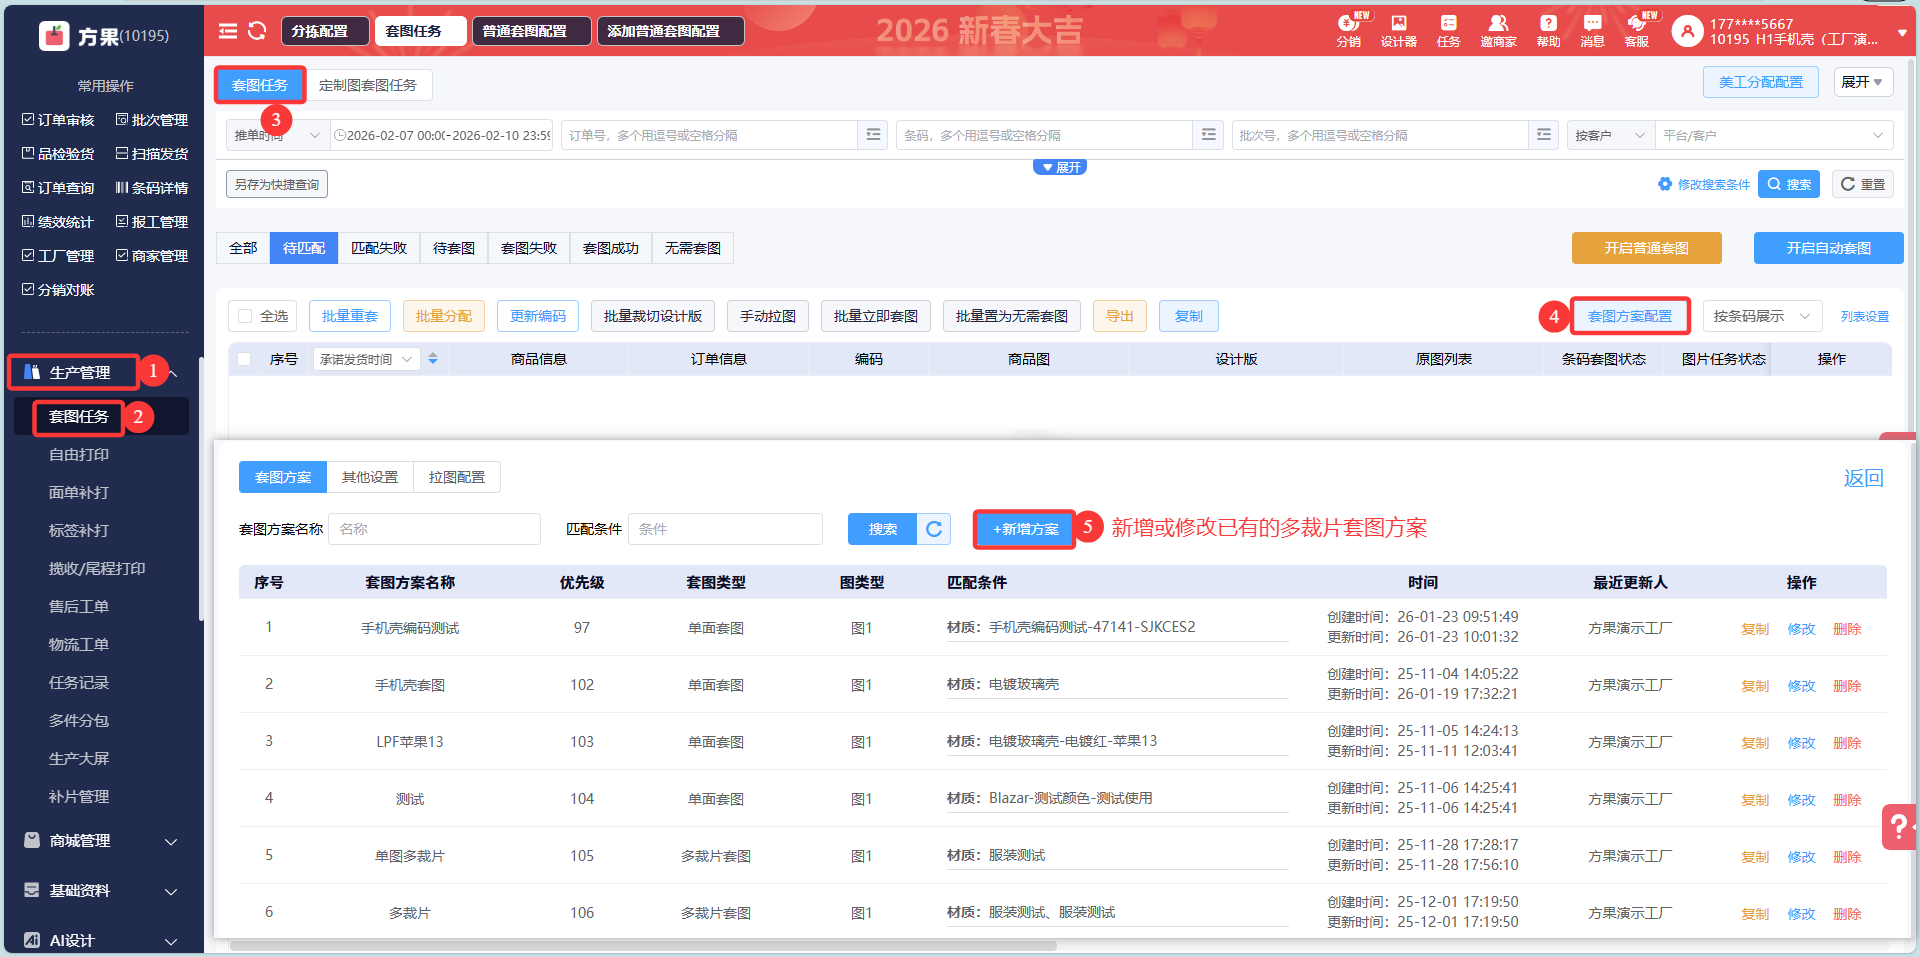Switch to the 匹配失败 status tab
Image resolution: width=1920 pixels, height=957 pixels.
379,248
